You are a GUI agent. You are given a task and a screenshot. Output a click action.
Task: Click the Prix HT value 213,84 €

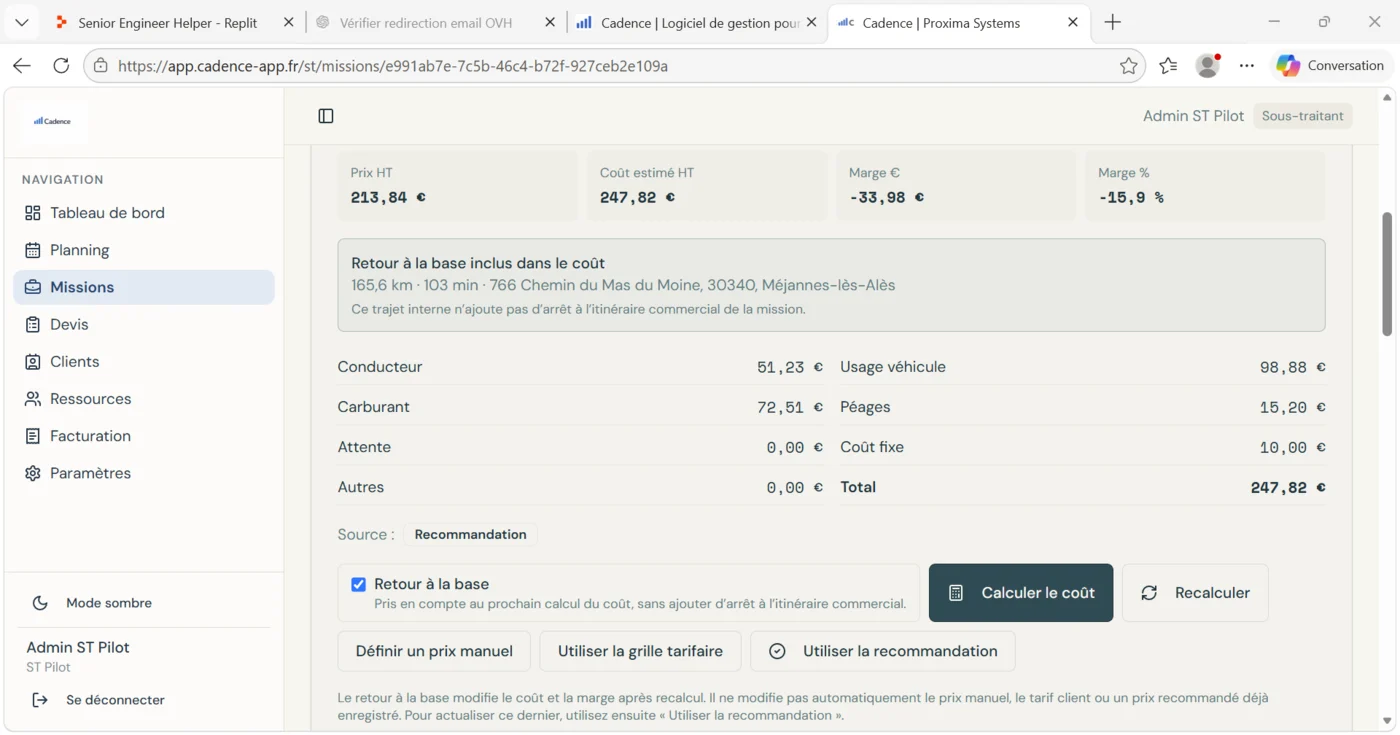(388, 198)
